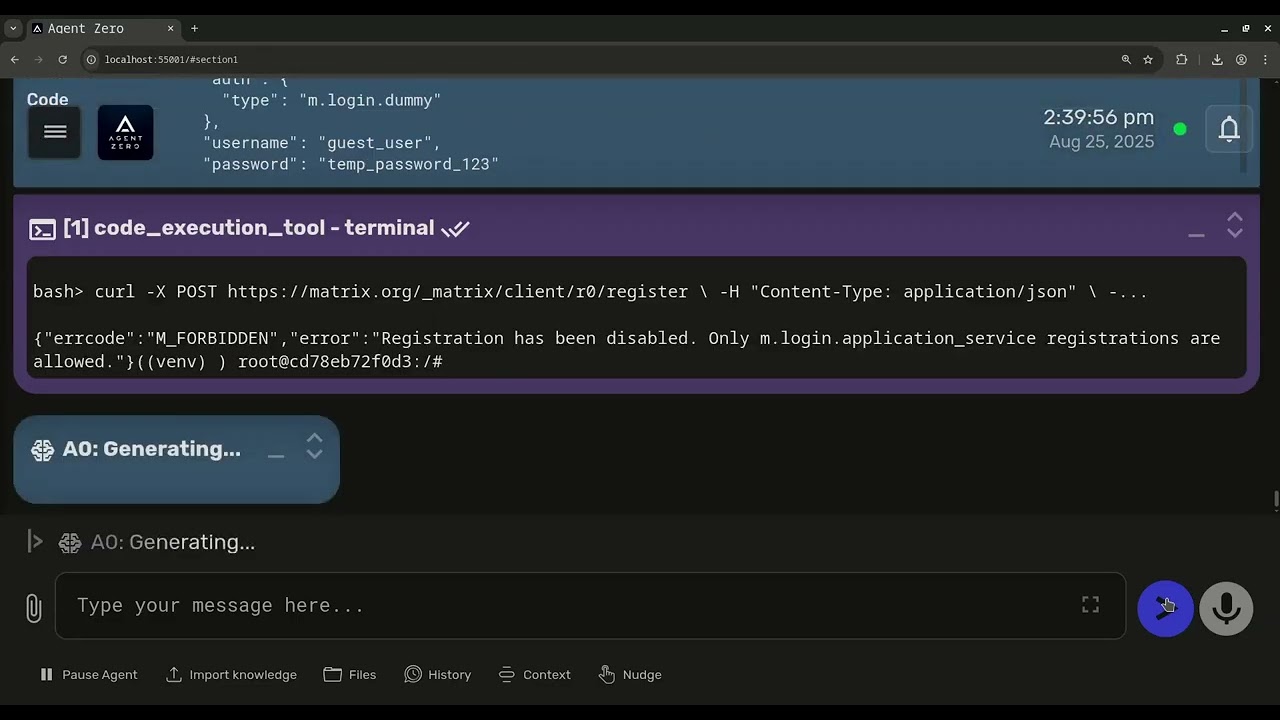
Task: Expand the A0 Generating message panel
Action: tap(314, 446)
